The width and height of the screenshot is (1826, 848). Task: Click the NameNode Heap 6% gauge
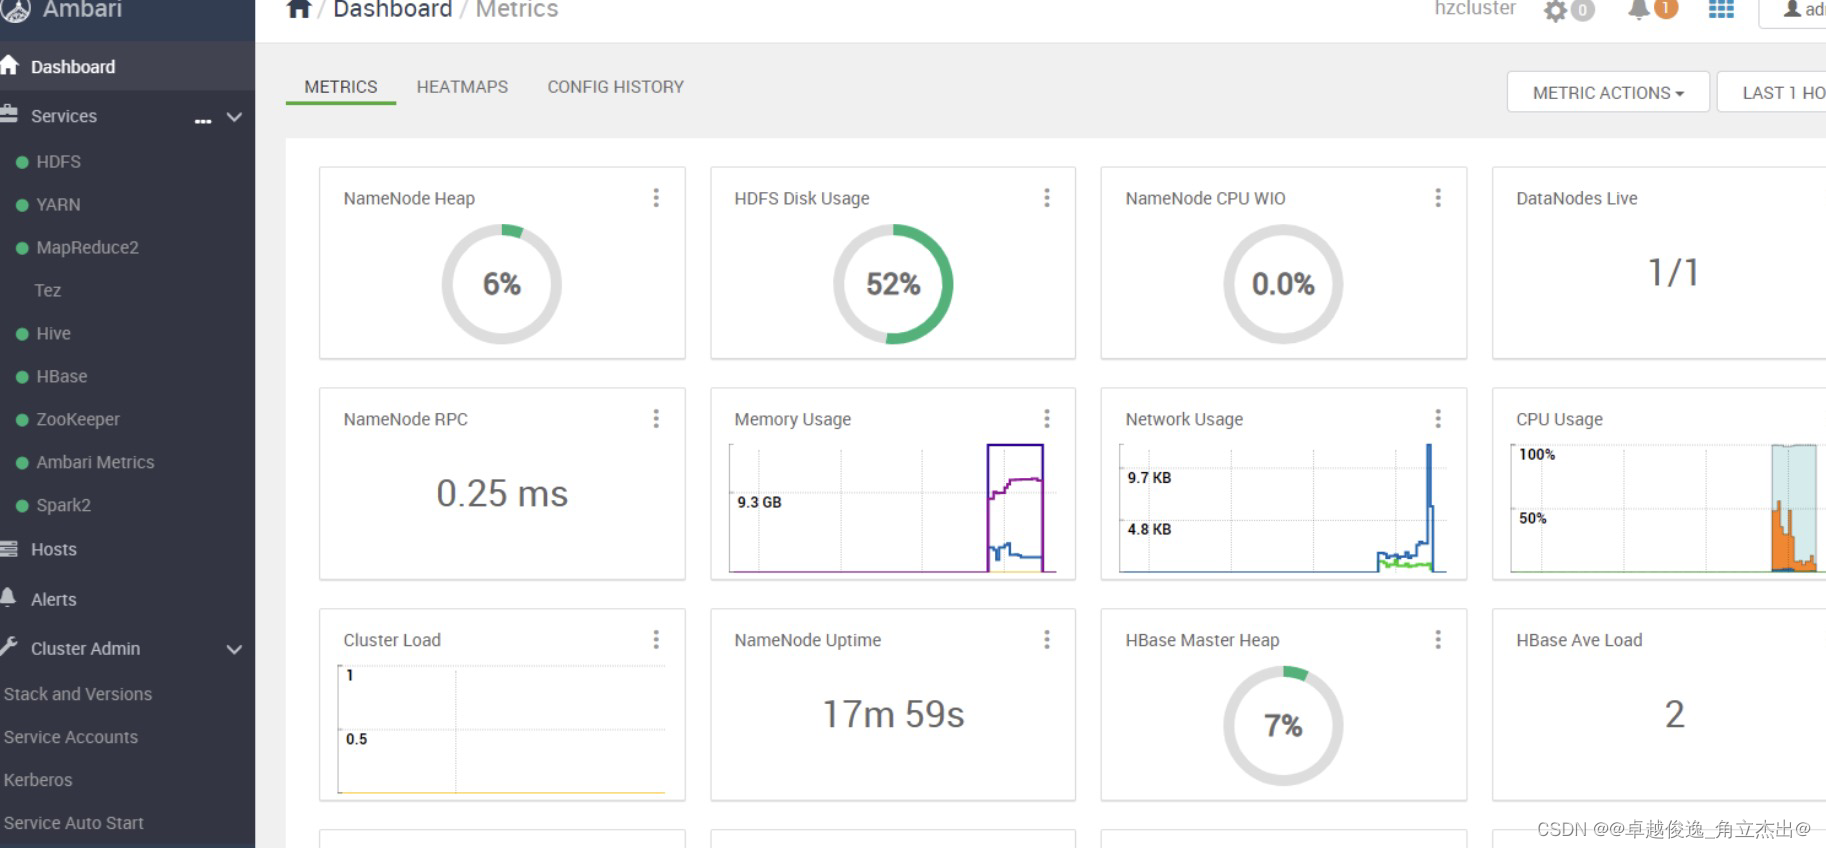click(x=502, y=284)
